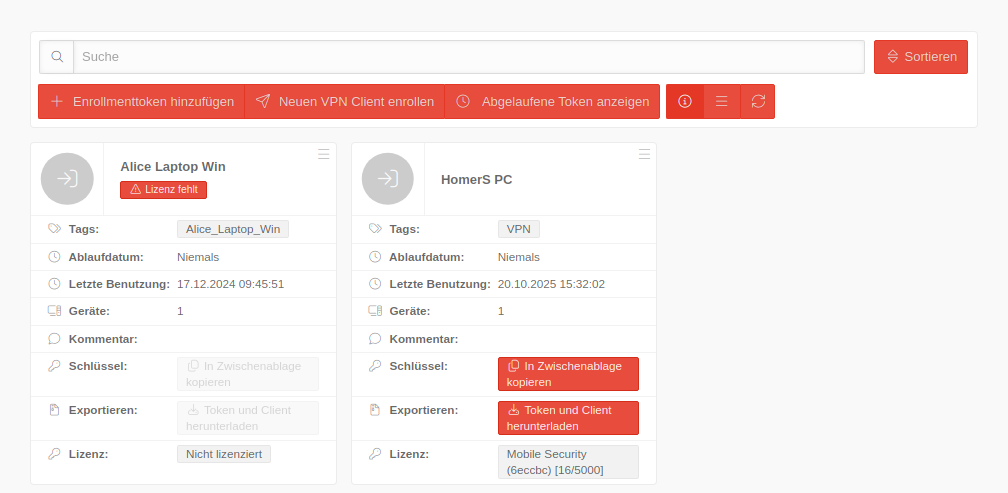Download HomerS PC token and client
The width and height of the screenshot is (1008, 493).
[568, 418]
